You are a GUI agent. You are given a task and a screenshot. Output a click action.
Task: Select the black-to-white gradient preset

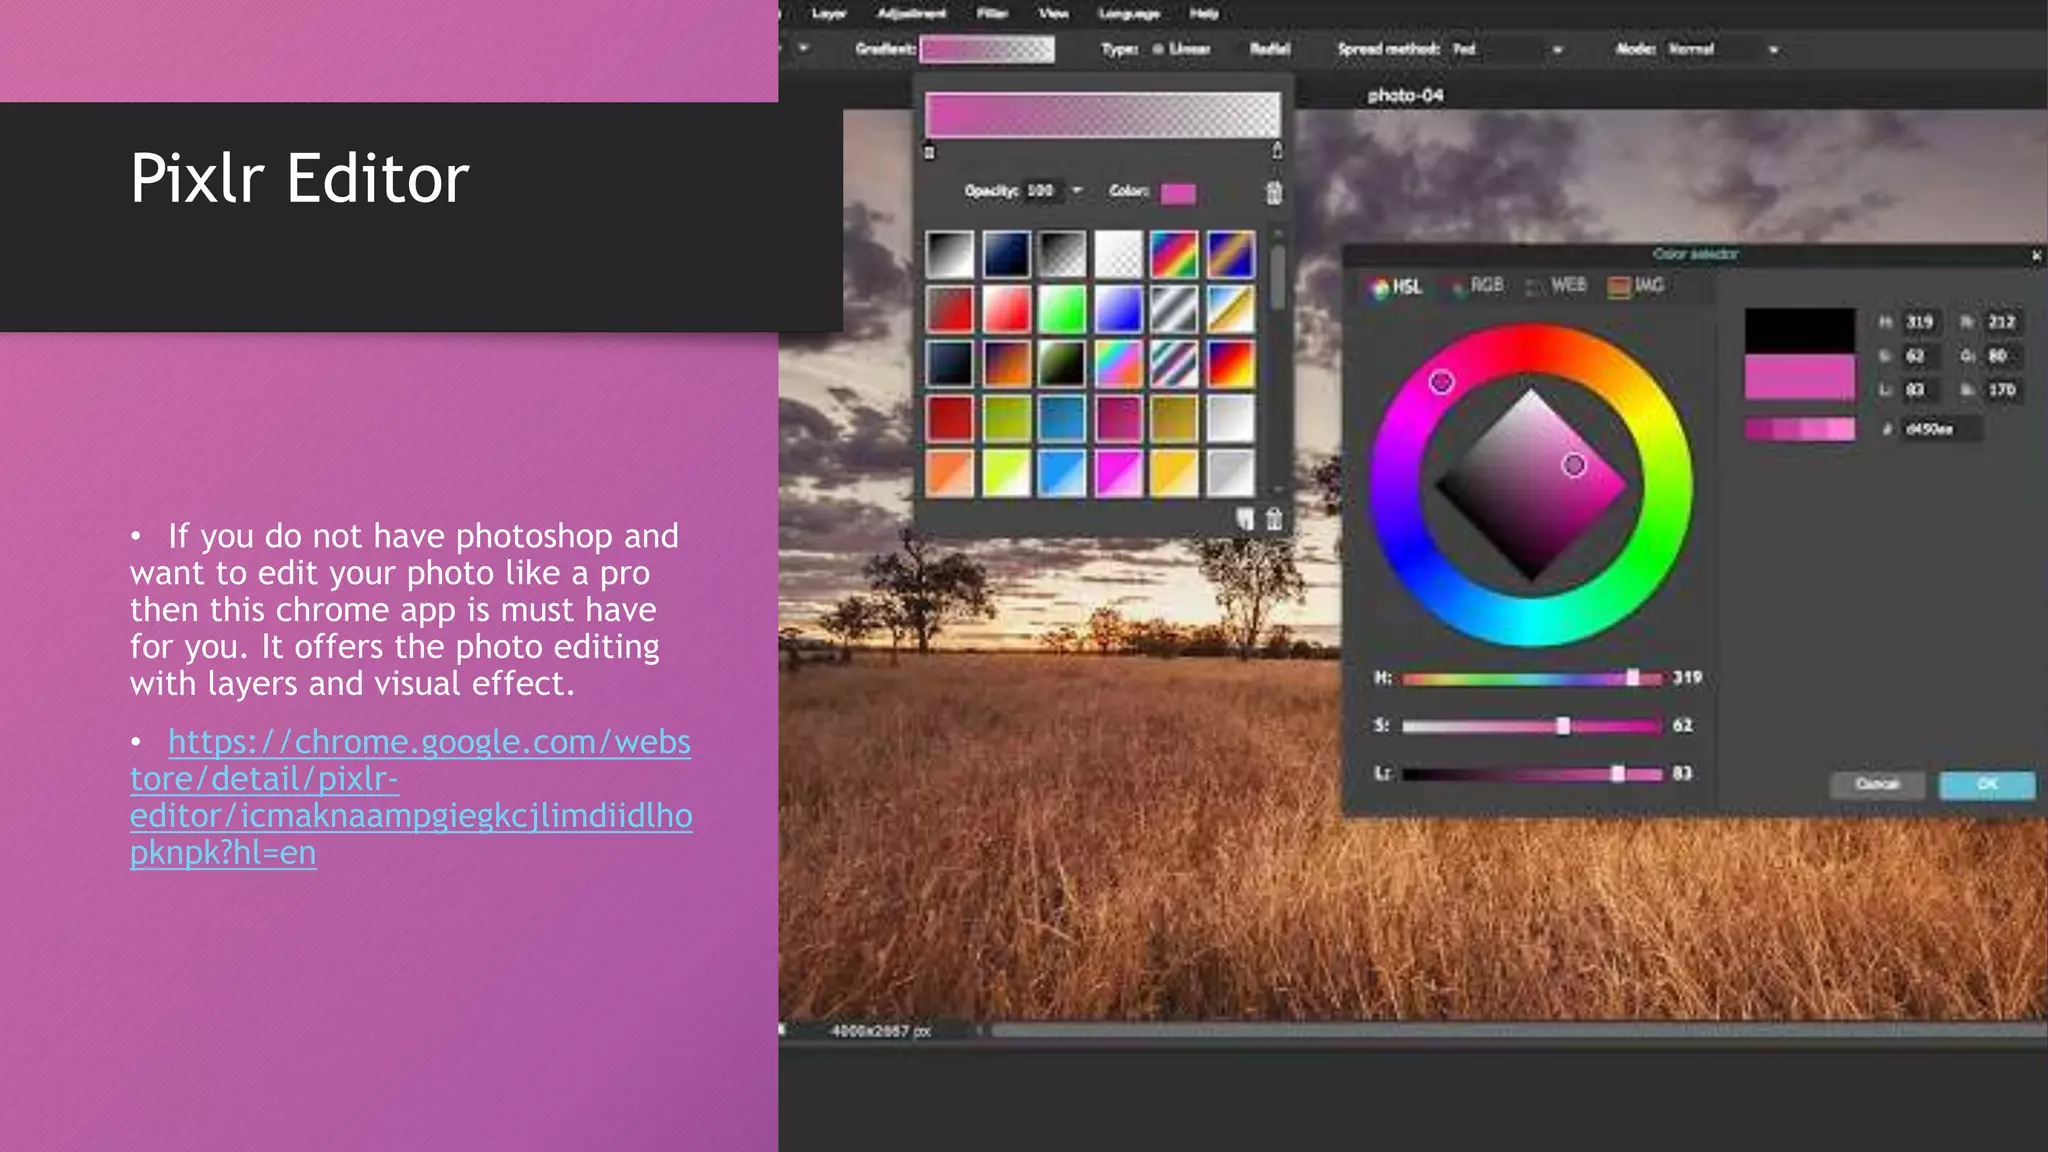click(x=949, y=254)
